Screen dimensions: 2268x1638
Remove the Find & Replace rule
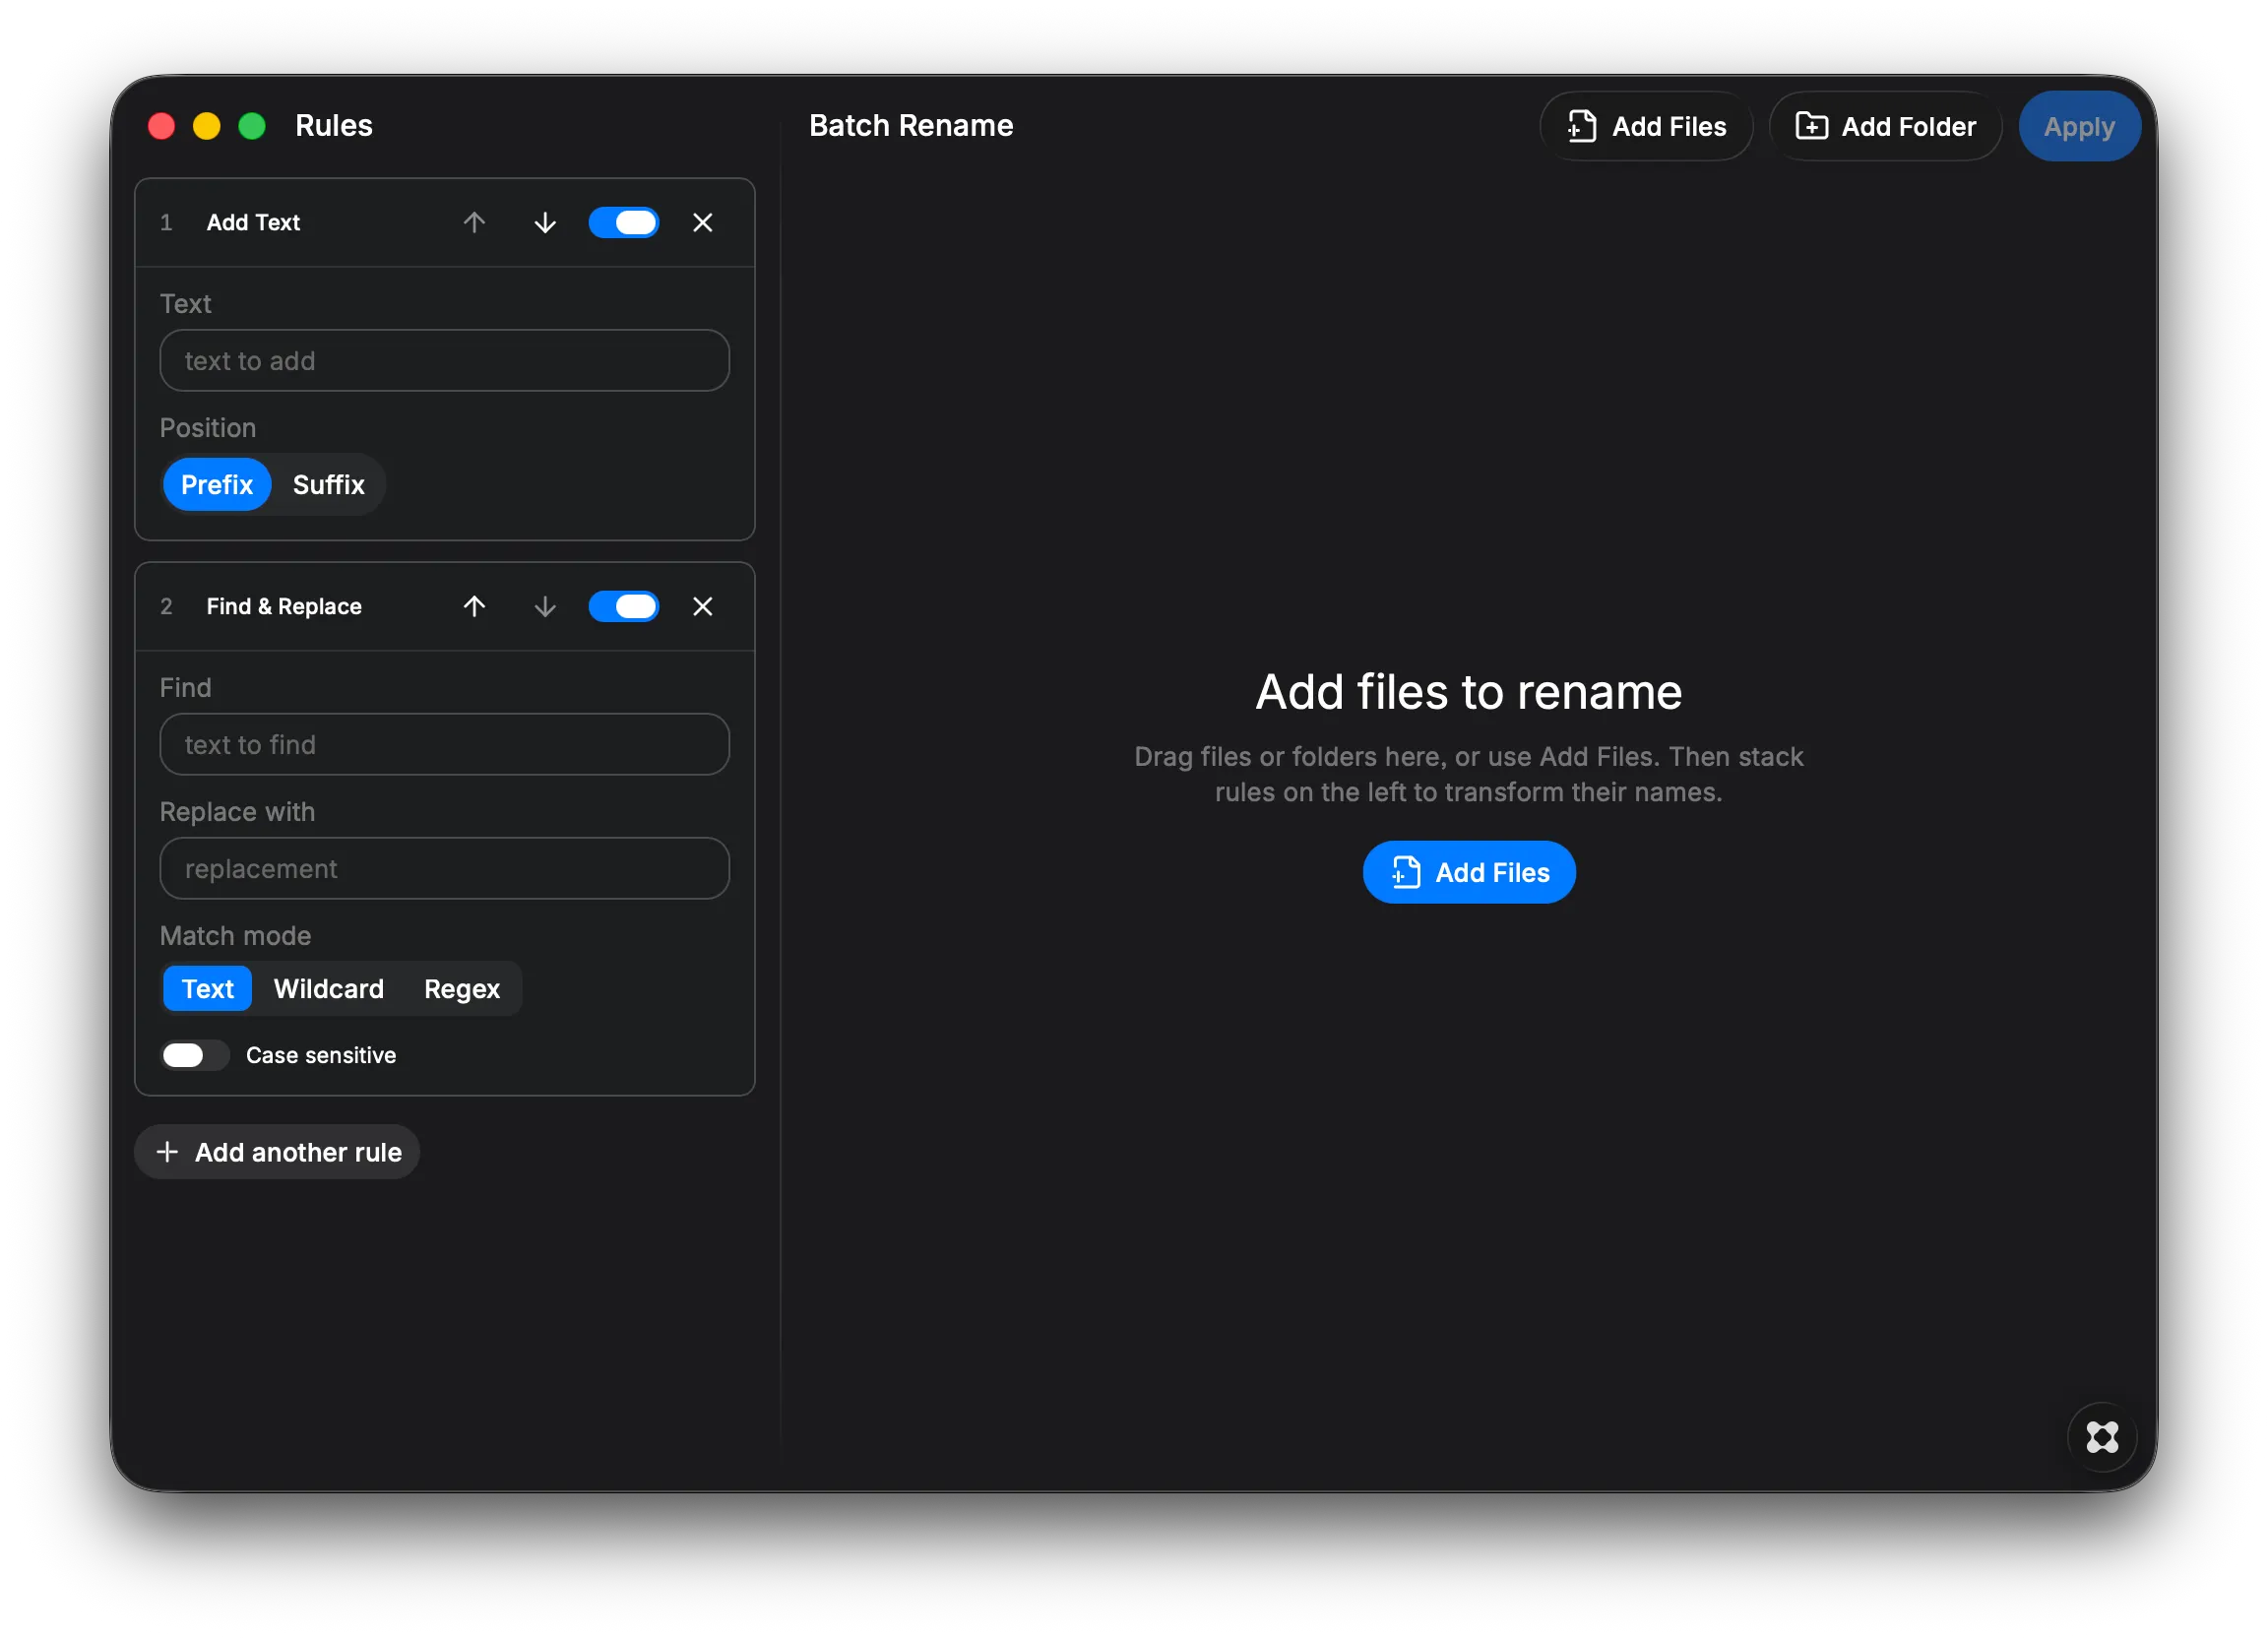(x=703, y=606)
